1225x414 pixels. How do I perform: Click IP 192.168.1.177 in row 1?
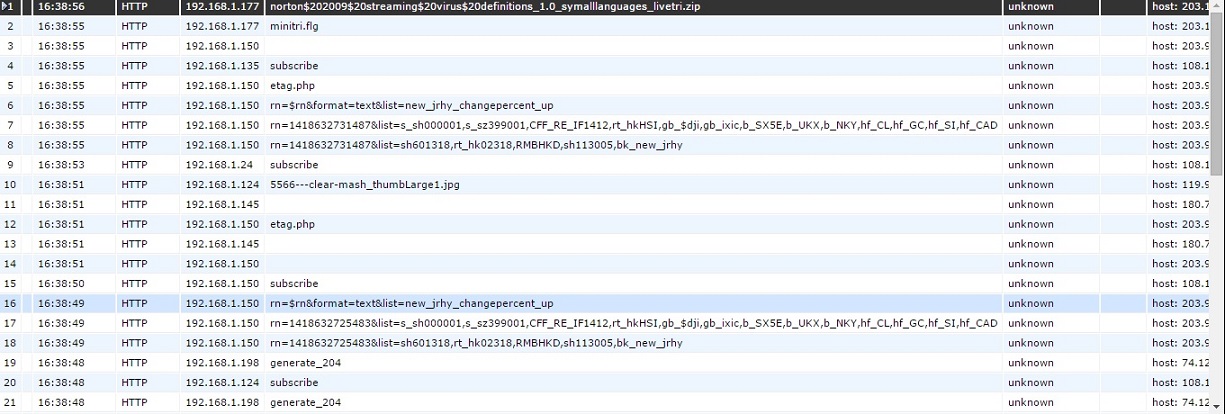point(222,6)
